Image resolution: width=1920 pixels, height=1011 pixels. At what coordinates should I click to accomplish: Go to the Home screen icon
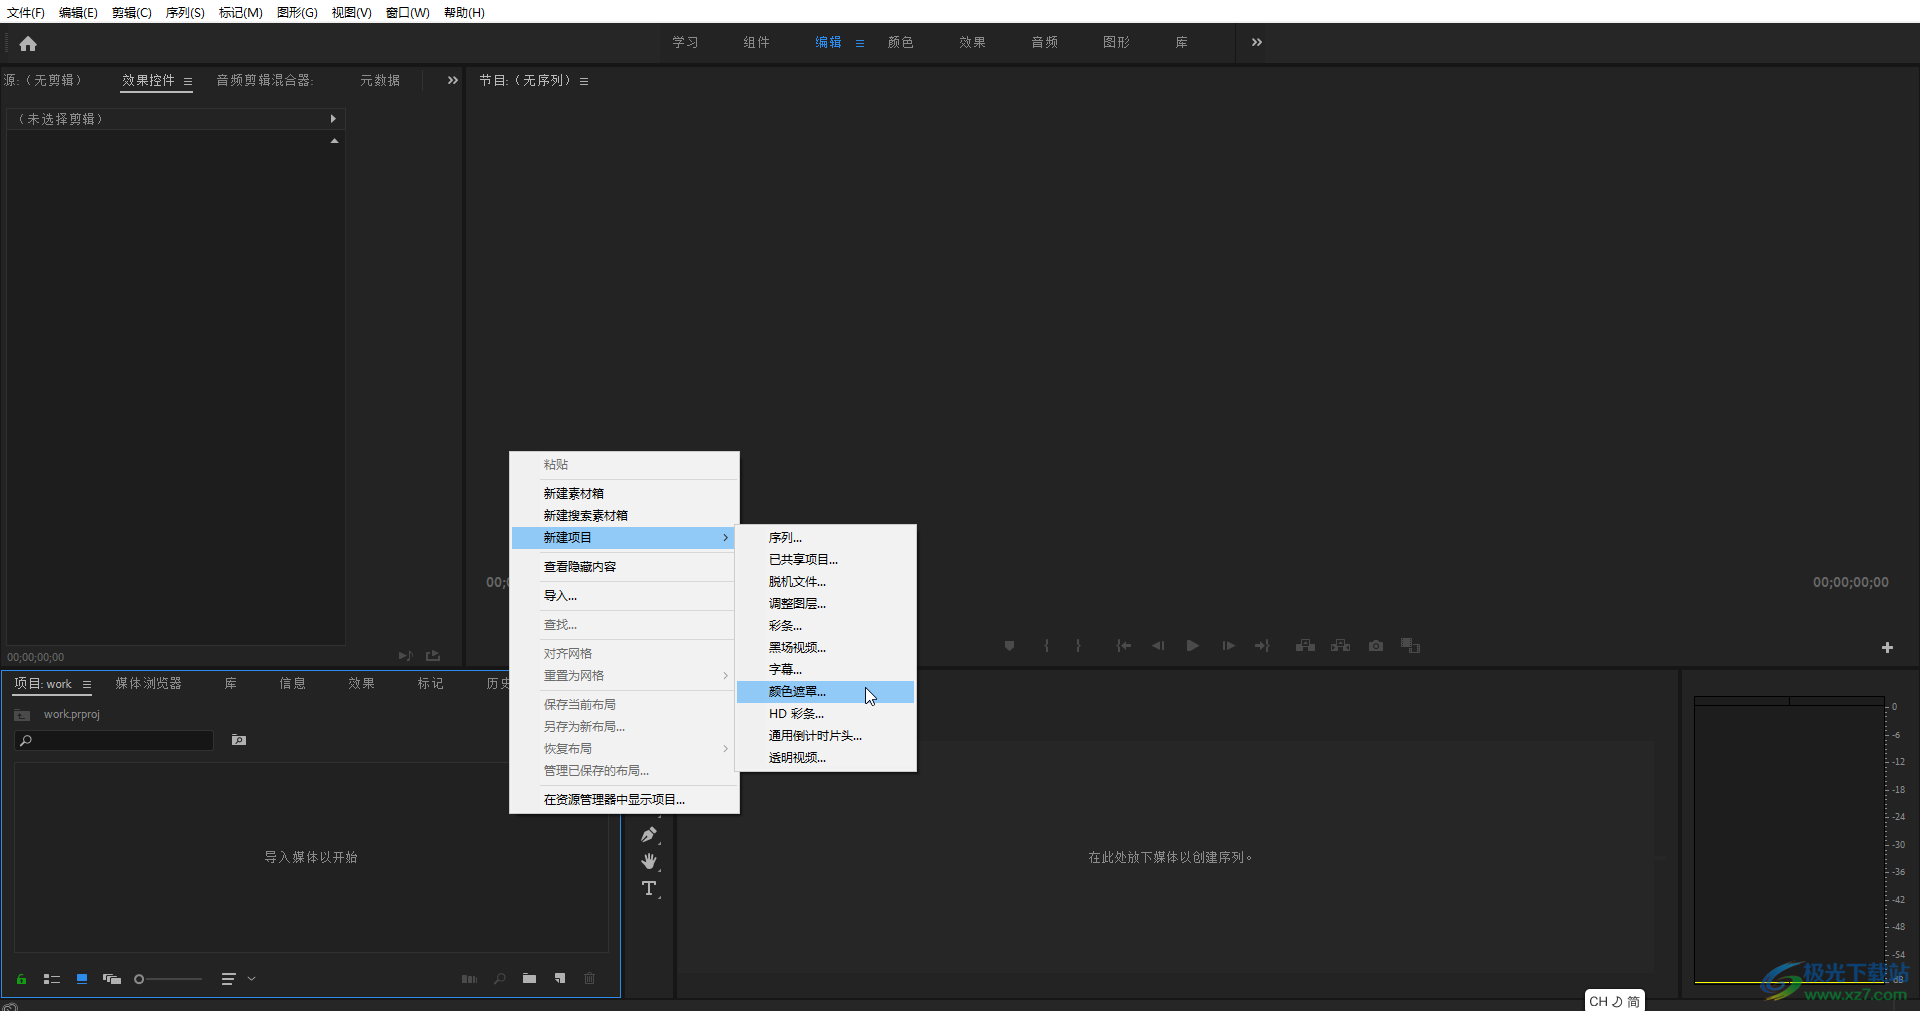[28, 43]
